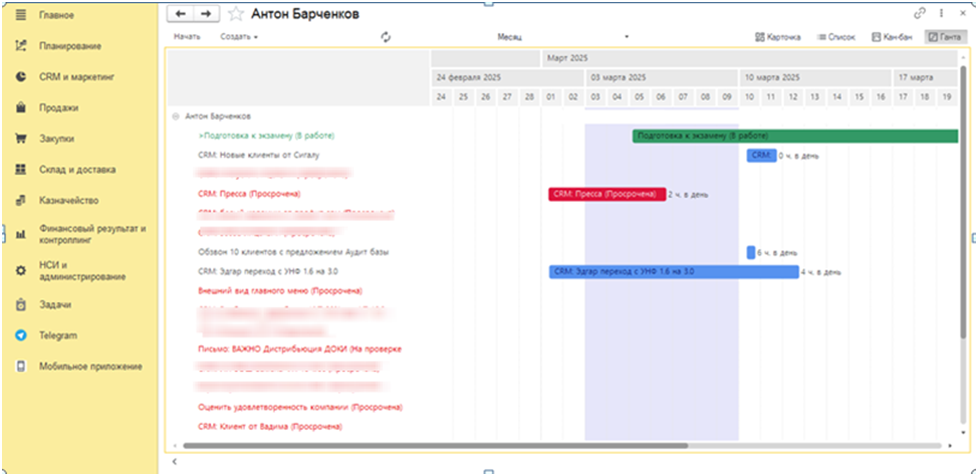
Task: Open CRM и маркетинг section
Action: tap(79, 76)
